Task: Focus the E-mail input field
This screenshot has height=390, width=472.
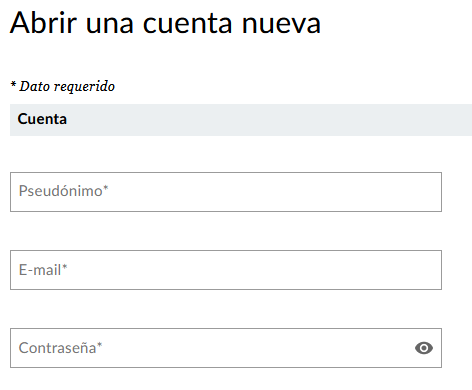Action: coord(226,270)
